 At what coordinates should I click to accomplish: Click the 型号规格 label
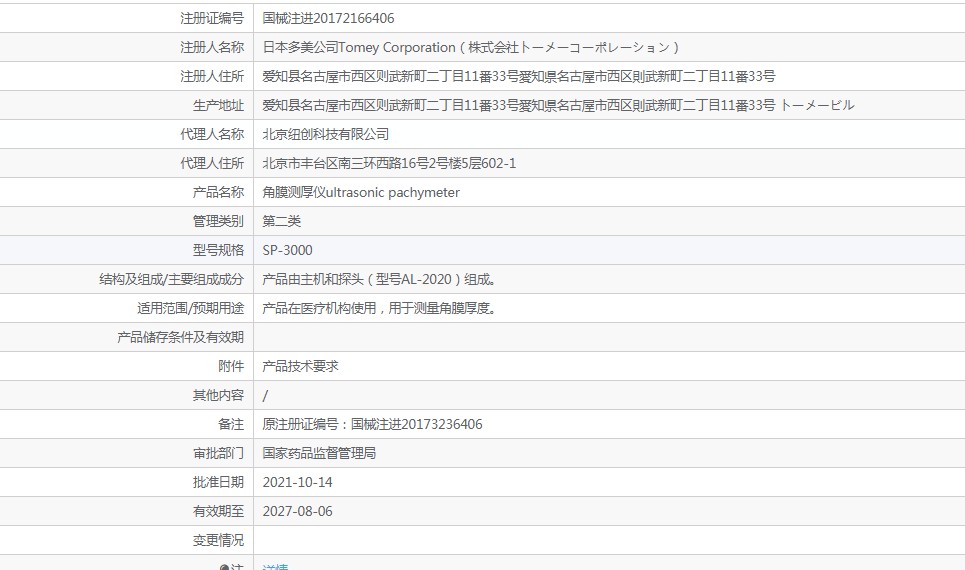[x=218, y=250]
